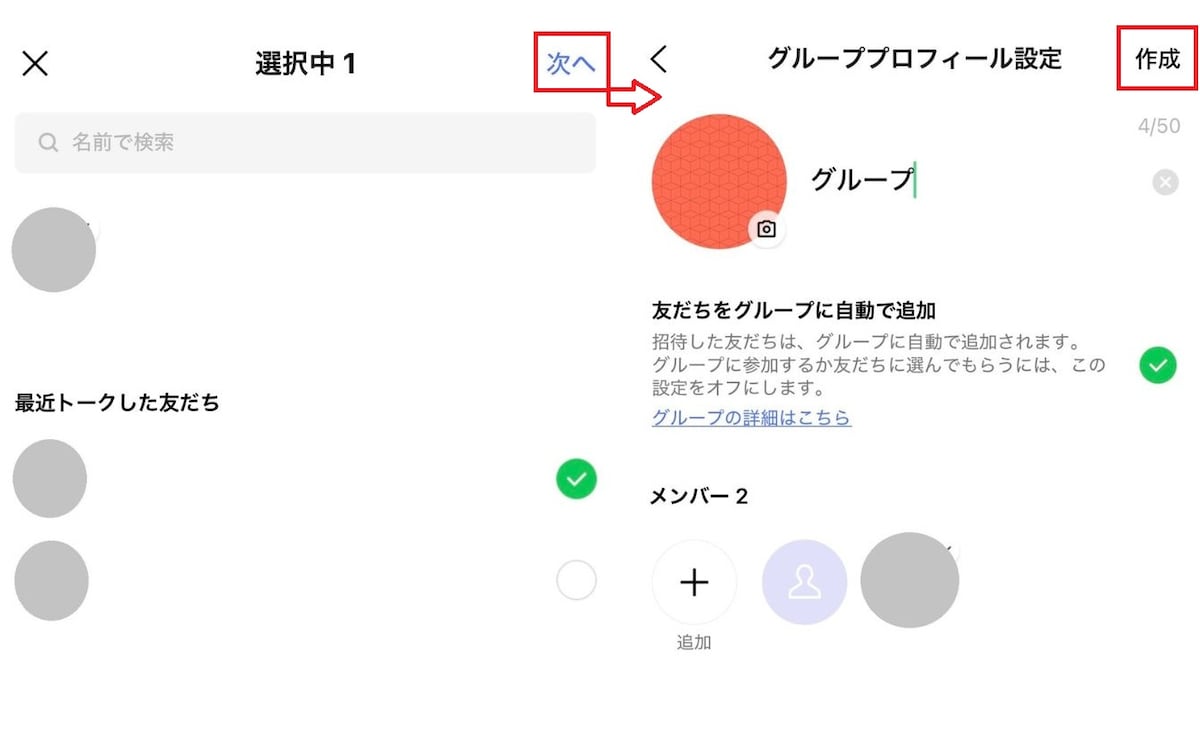Check the circle next to the second recent friend
The height and width of the screenshot is (731, 1200).
pos(576,580)
